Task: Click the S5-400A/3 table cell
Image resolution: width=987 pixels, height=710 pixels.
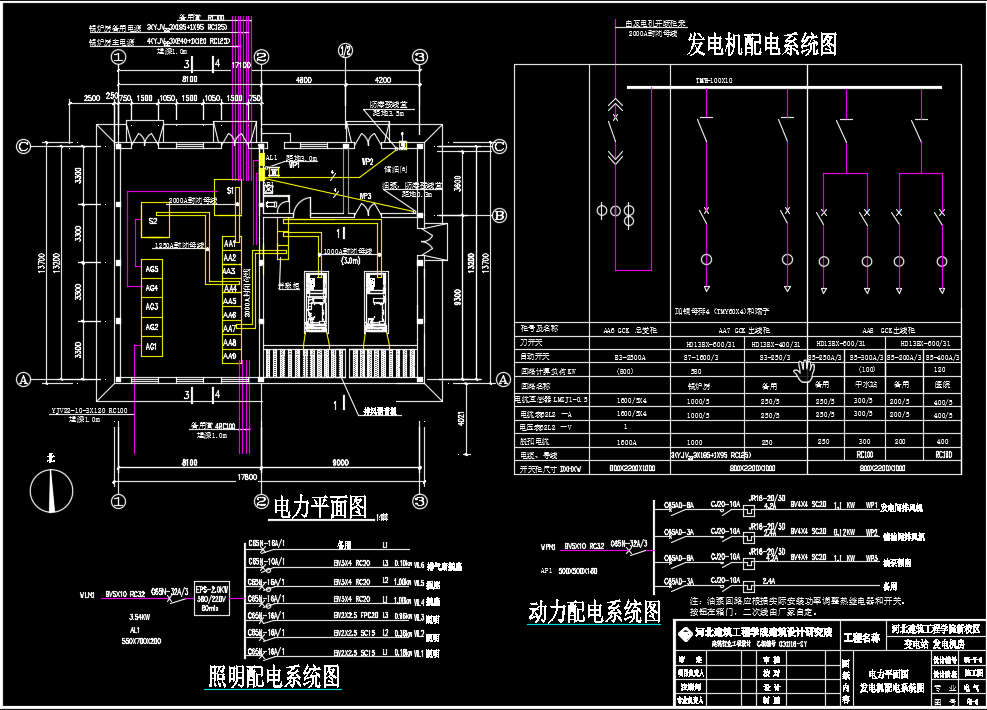Action: coord(942,358)
